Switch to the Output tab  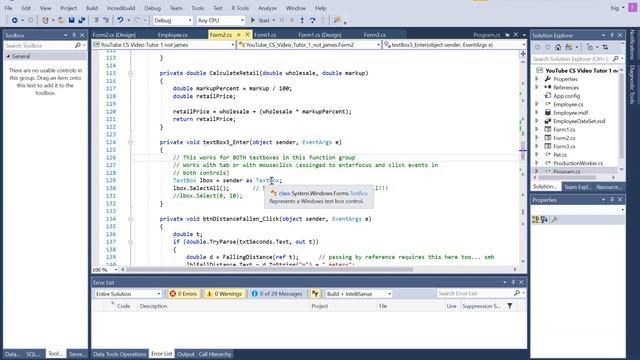(x=186, y=354)
